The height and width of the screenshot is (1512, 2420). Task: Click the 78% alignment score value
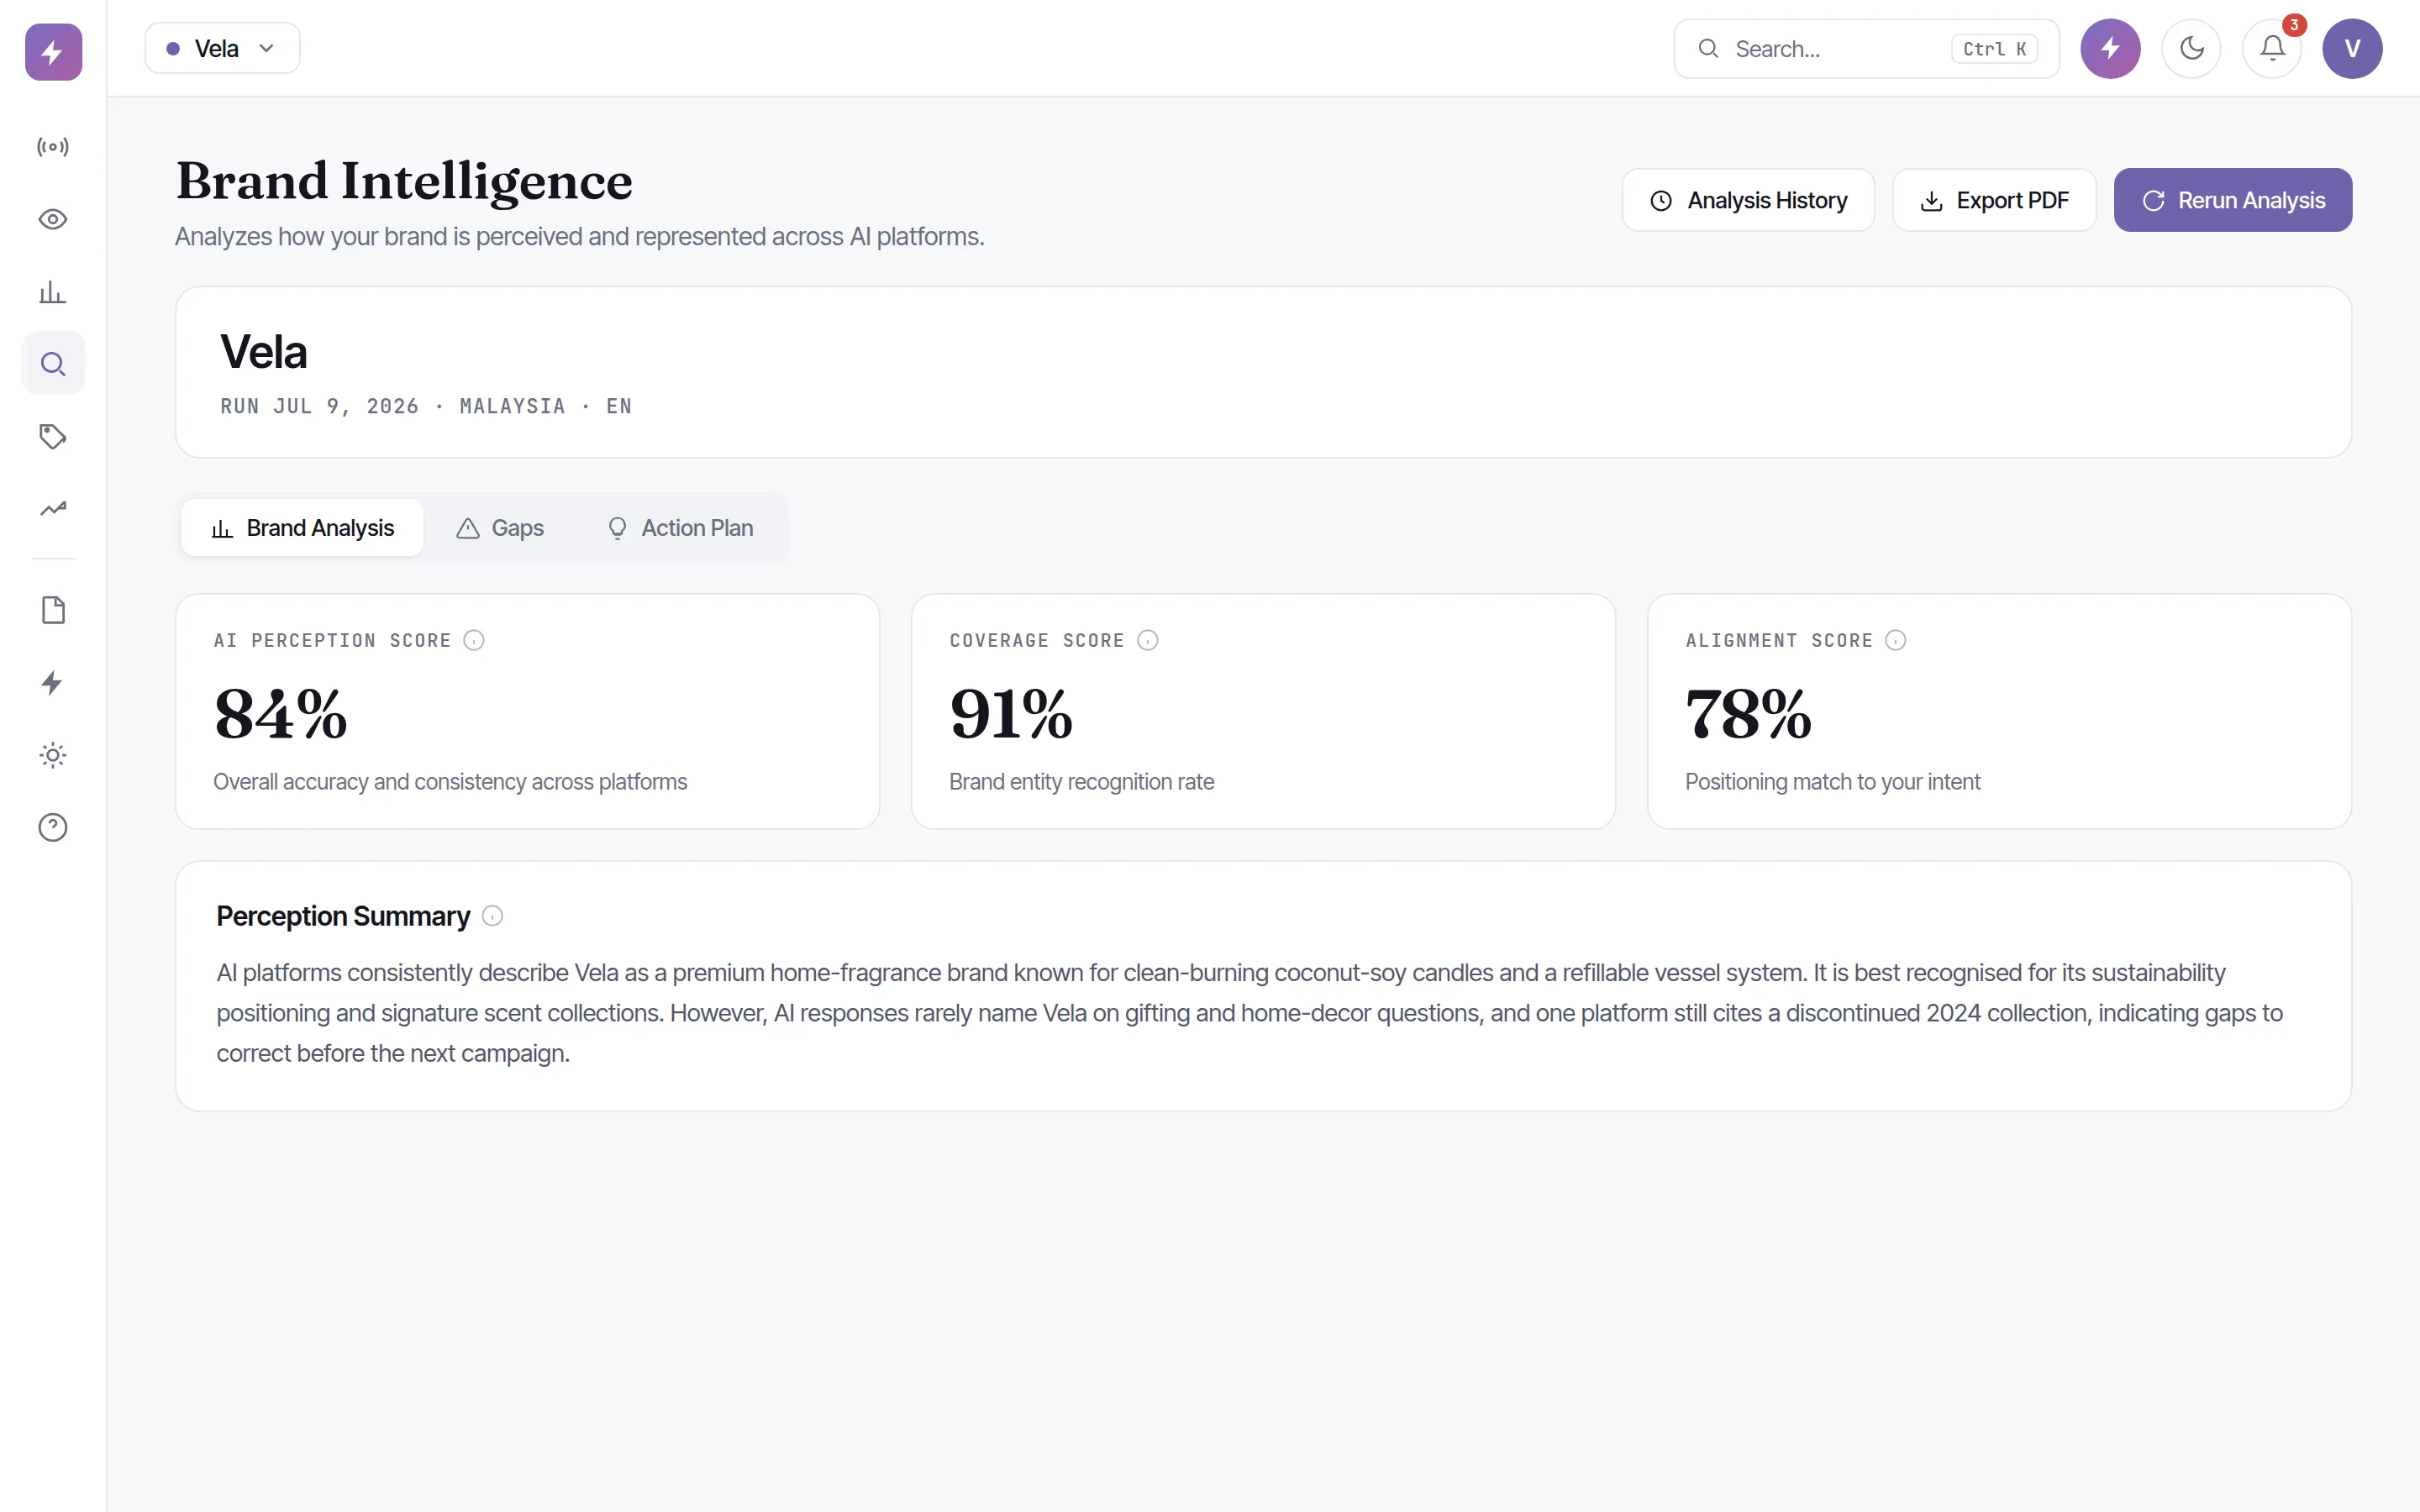click(1748, 714)
